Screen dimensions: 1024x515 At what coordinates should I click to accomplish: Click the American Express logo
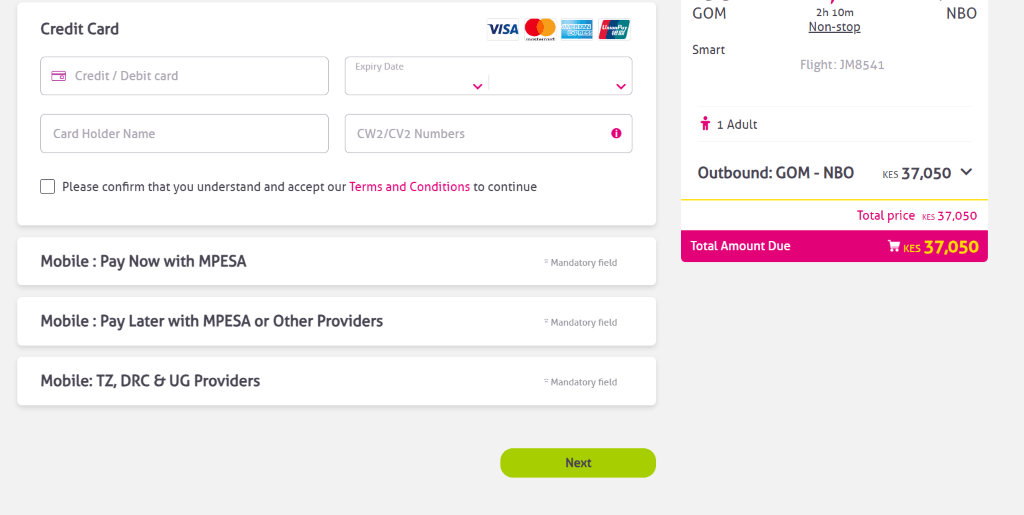(x=577, y=29)
